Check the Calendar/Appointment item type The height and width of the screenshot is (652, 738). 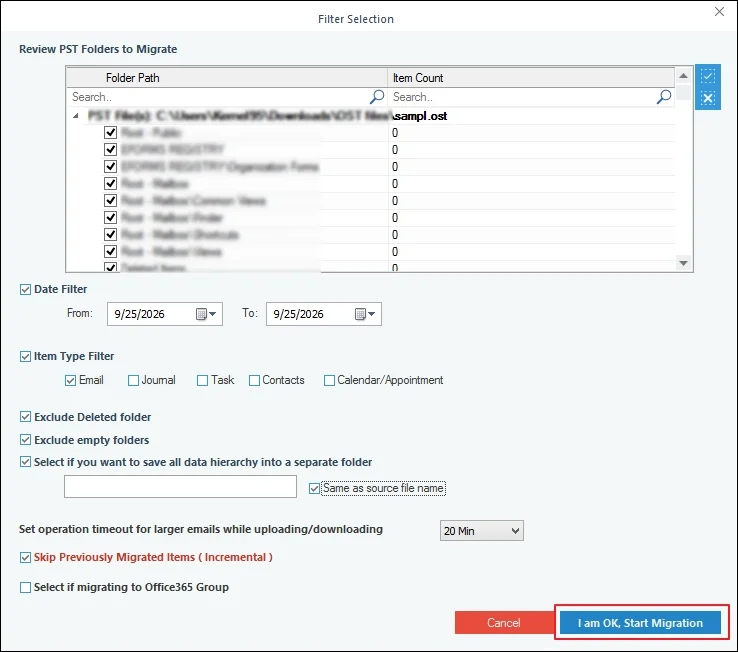329,380
